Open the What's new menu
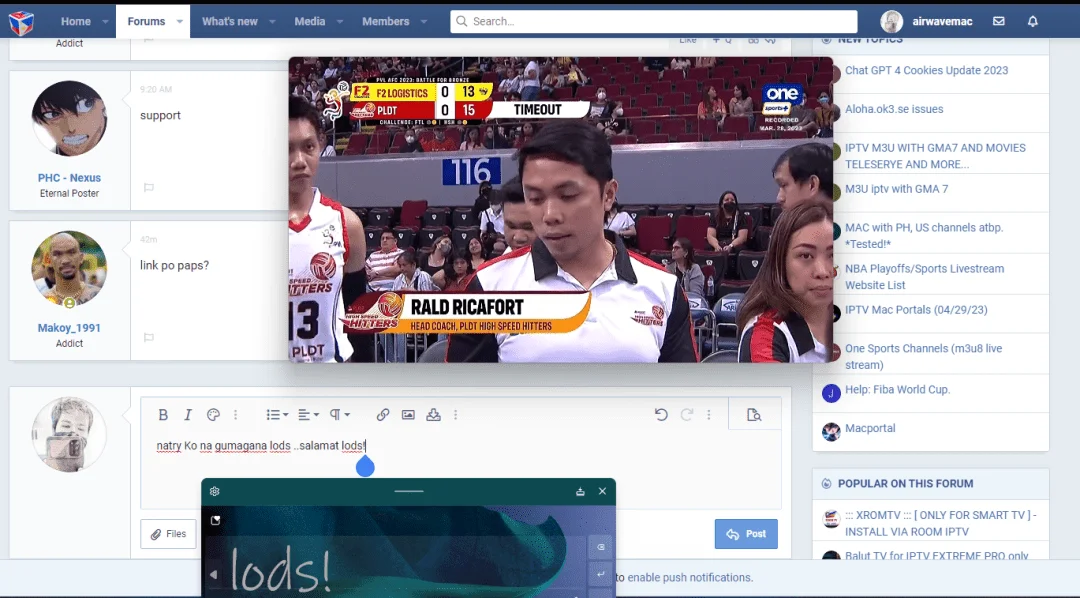 coord(230,21)
